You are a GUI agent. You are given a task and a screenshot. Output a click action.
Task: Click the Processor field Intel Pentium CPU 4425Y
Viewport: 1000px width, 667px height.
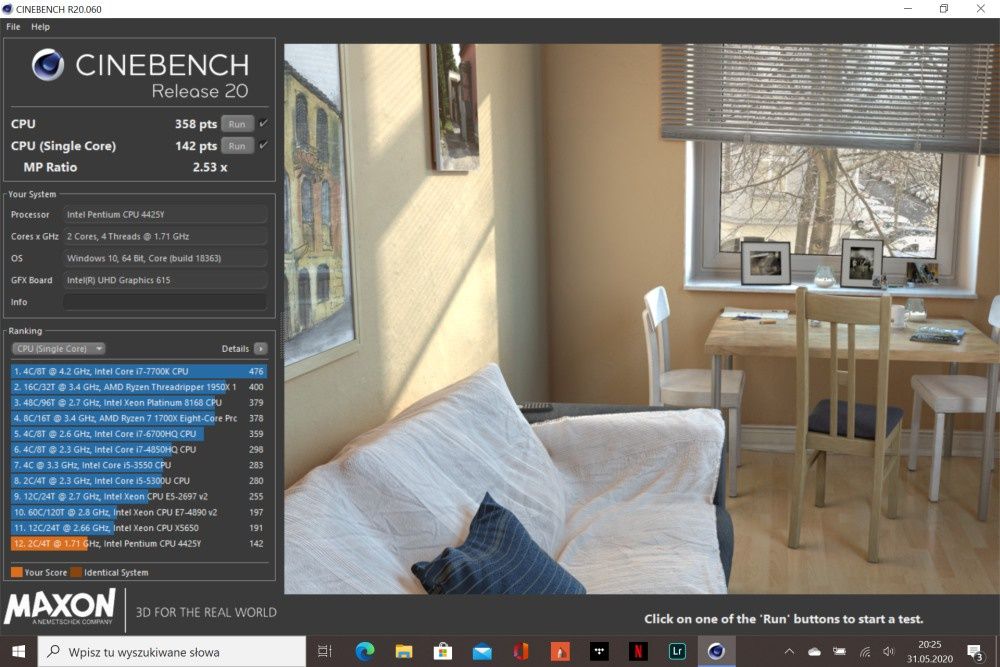pos(165,214)
